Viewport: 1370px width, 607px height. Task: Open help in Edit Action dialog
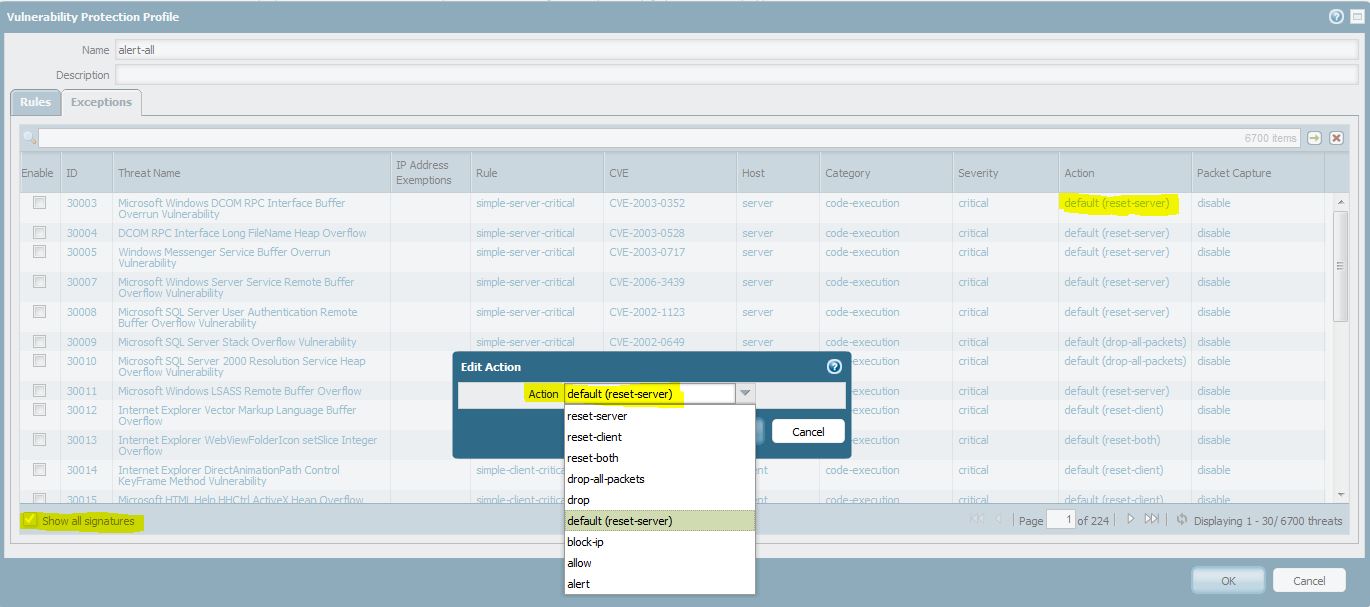834,367
